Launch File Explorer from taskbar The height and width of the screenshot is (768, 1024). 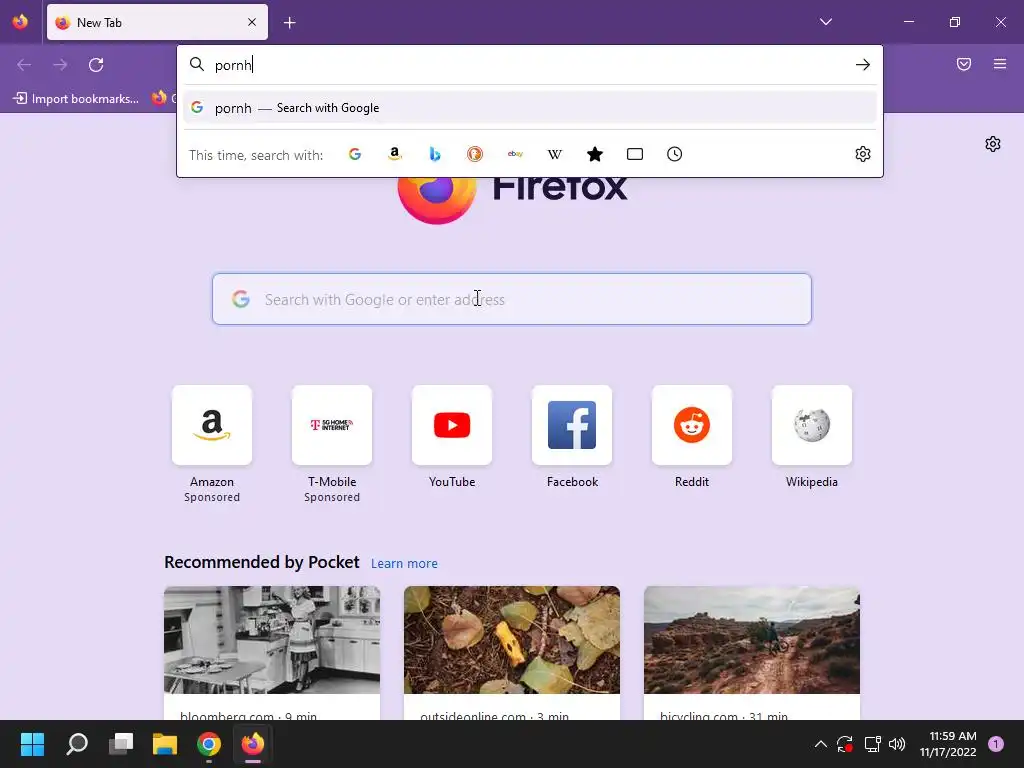click(x=165, y=744)
